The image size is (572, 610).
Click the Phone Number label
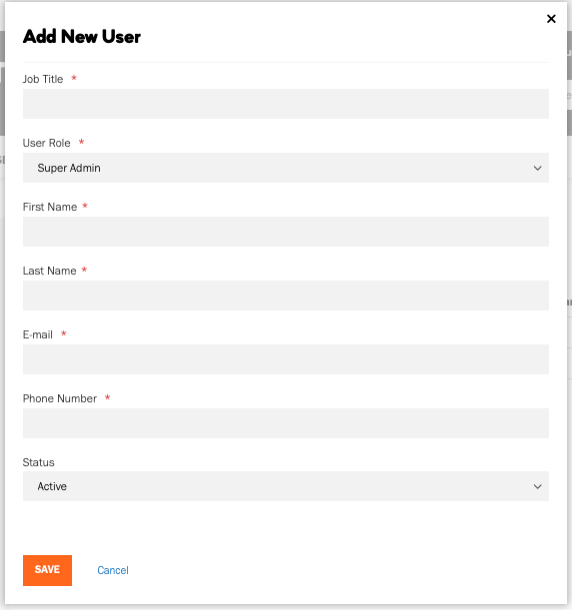[60, 398]
